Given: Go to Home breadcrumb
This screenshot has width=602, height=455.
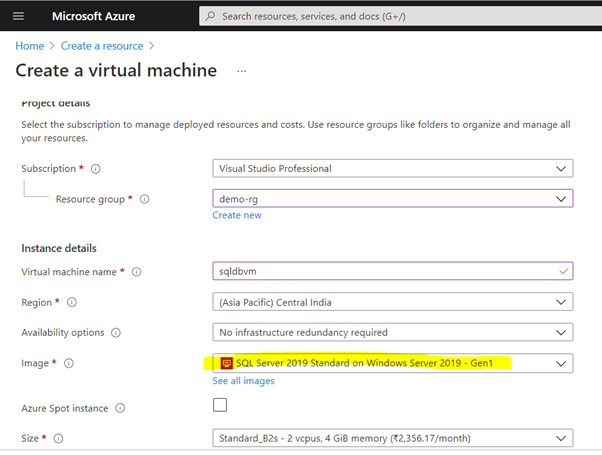Looking at the screenshot, I should pos(30,46).
